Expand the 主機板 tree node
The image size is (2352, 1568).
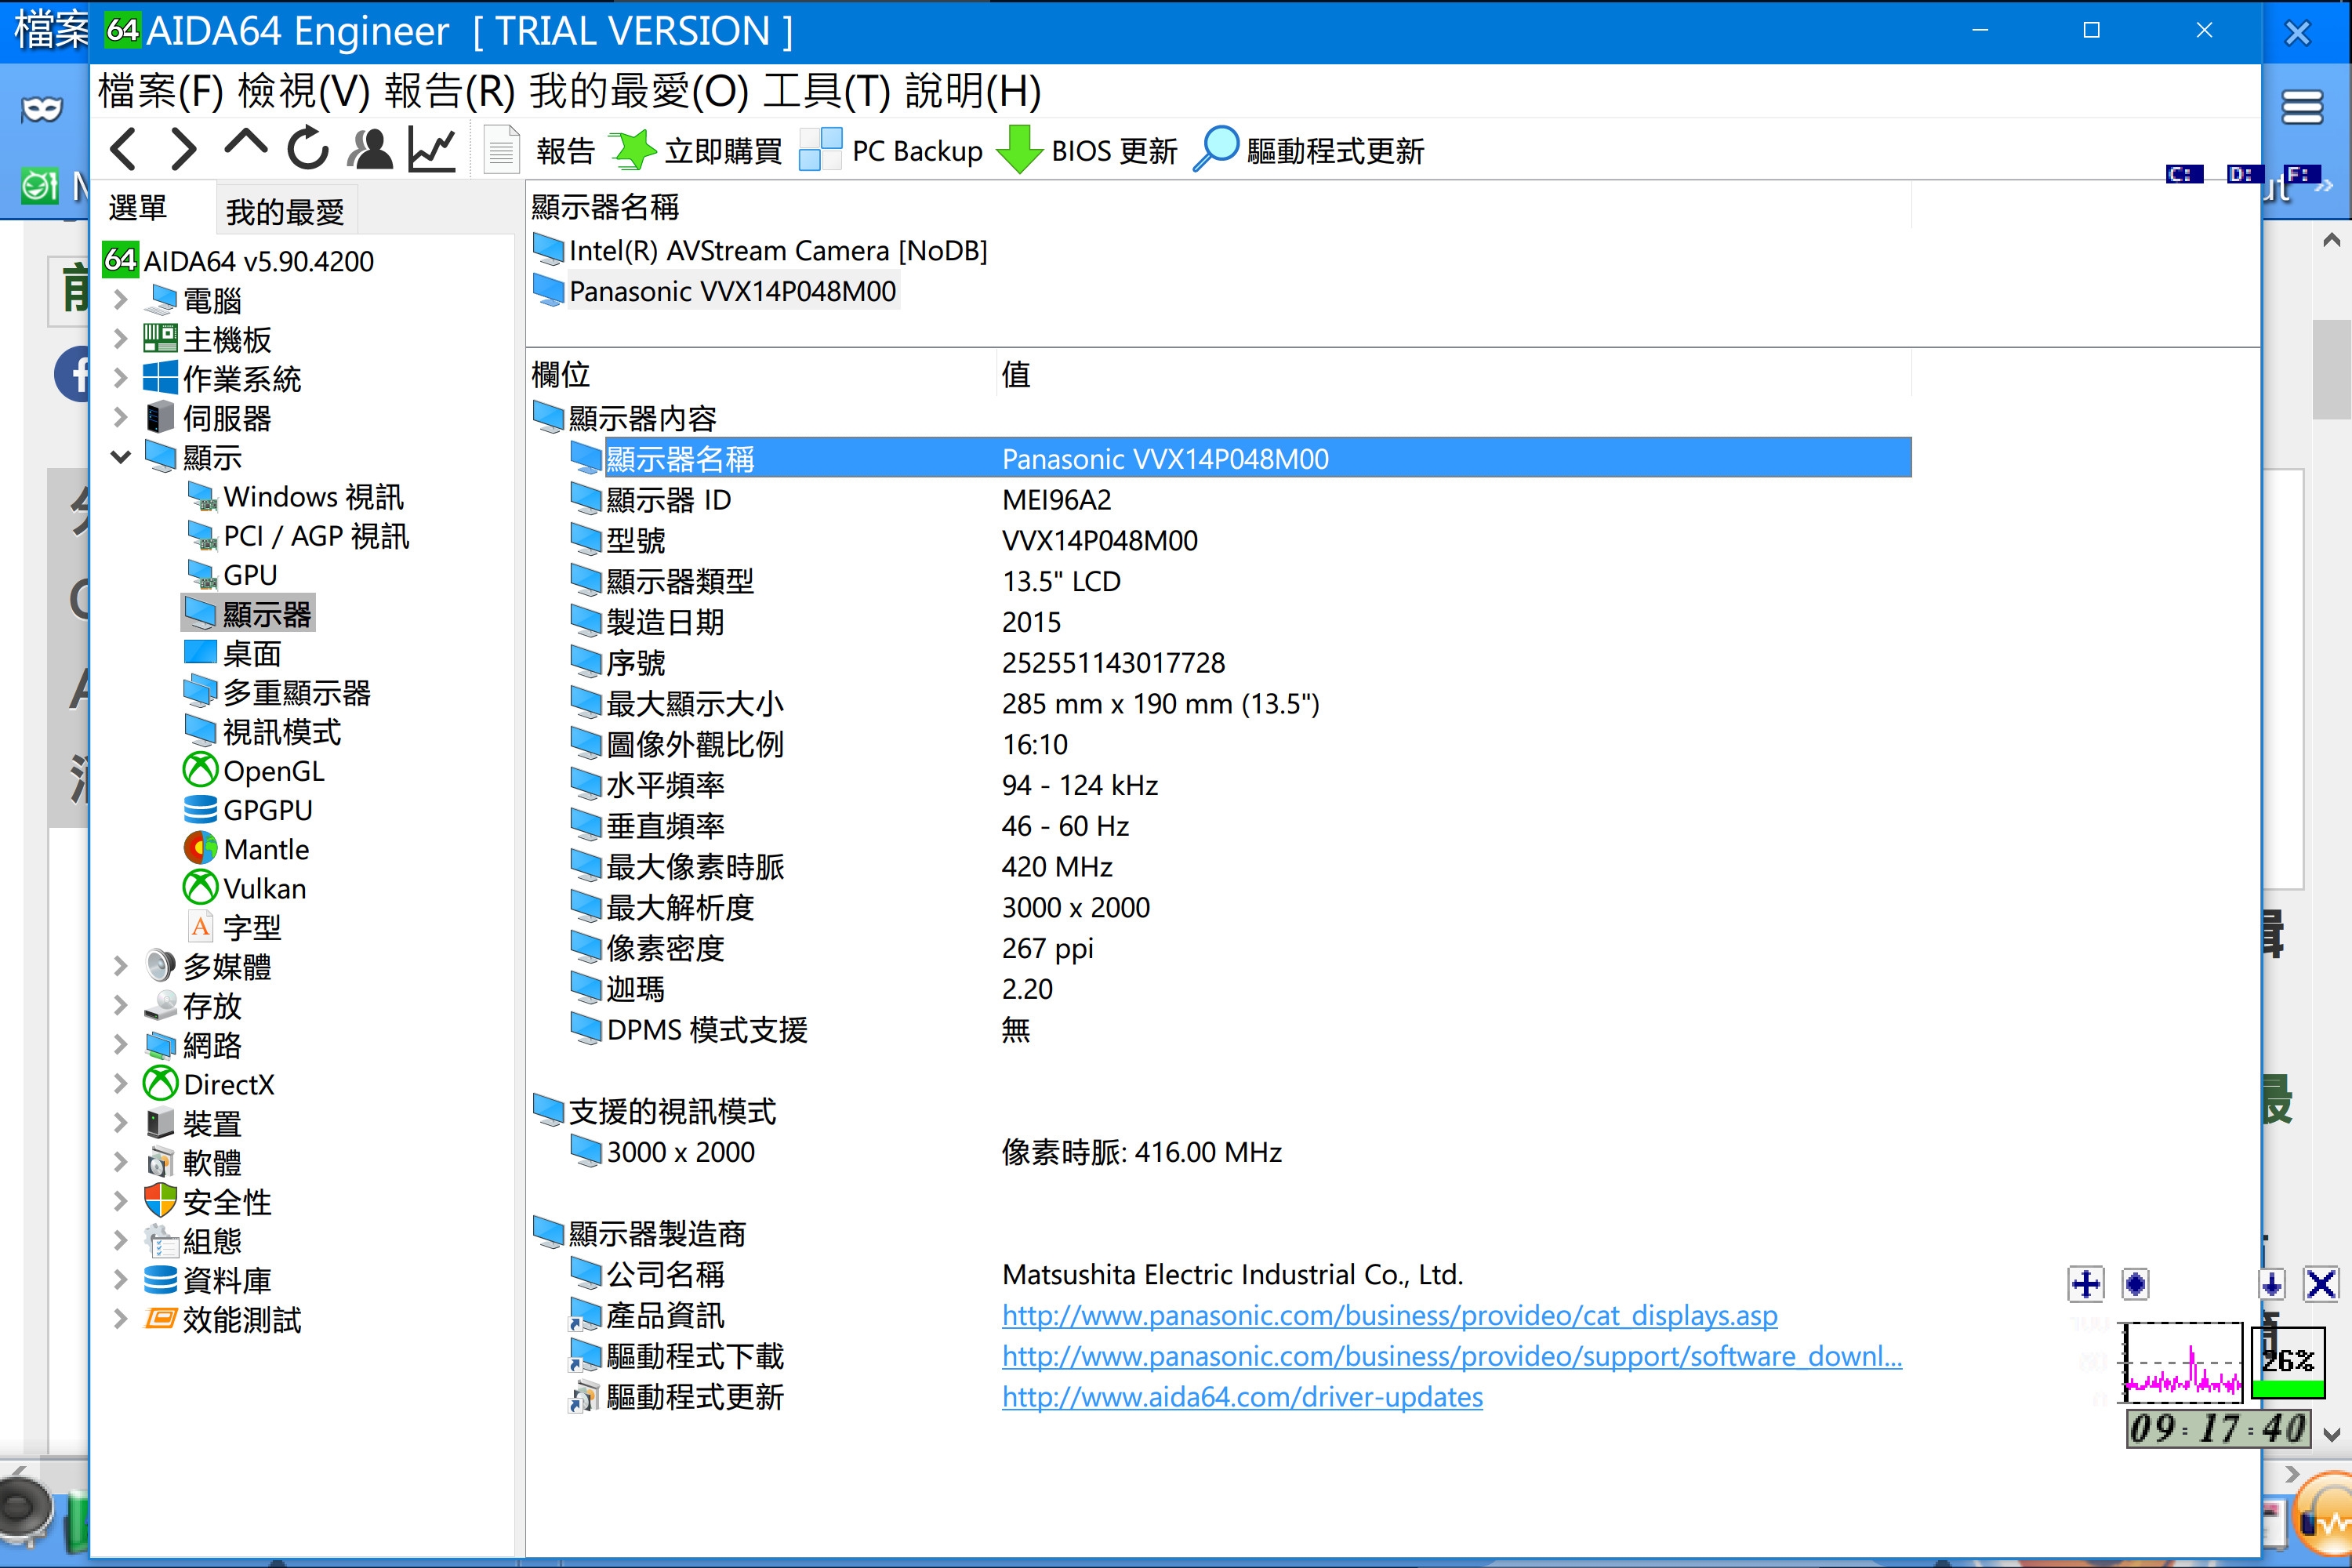pos(120,339)
